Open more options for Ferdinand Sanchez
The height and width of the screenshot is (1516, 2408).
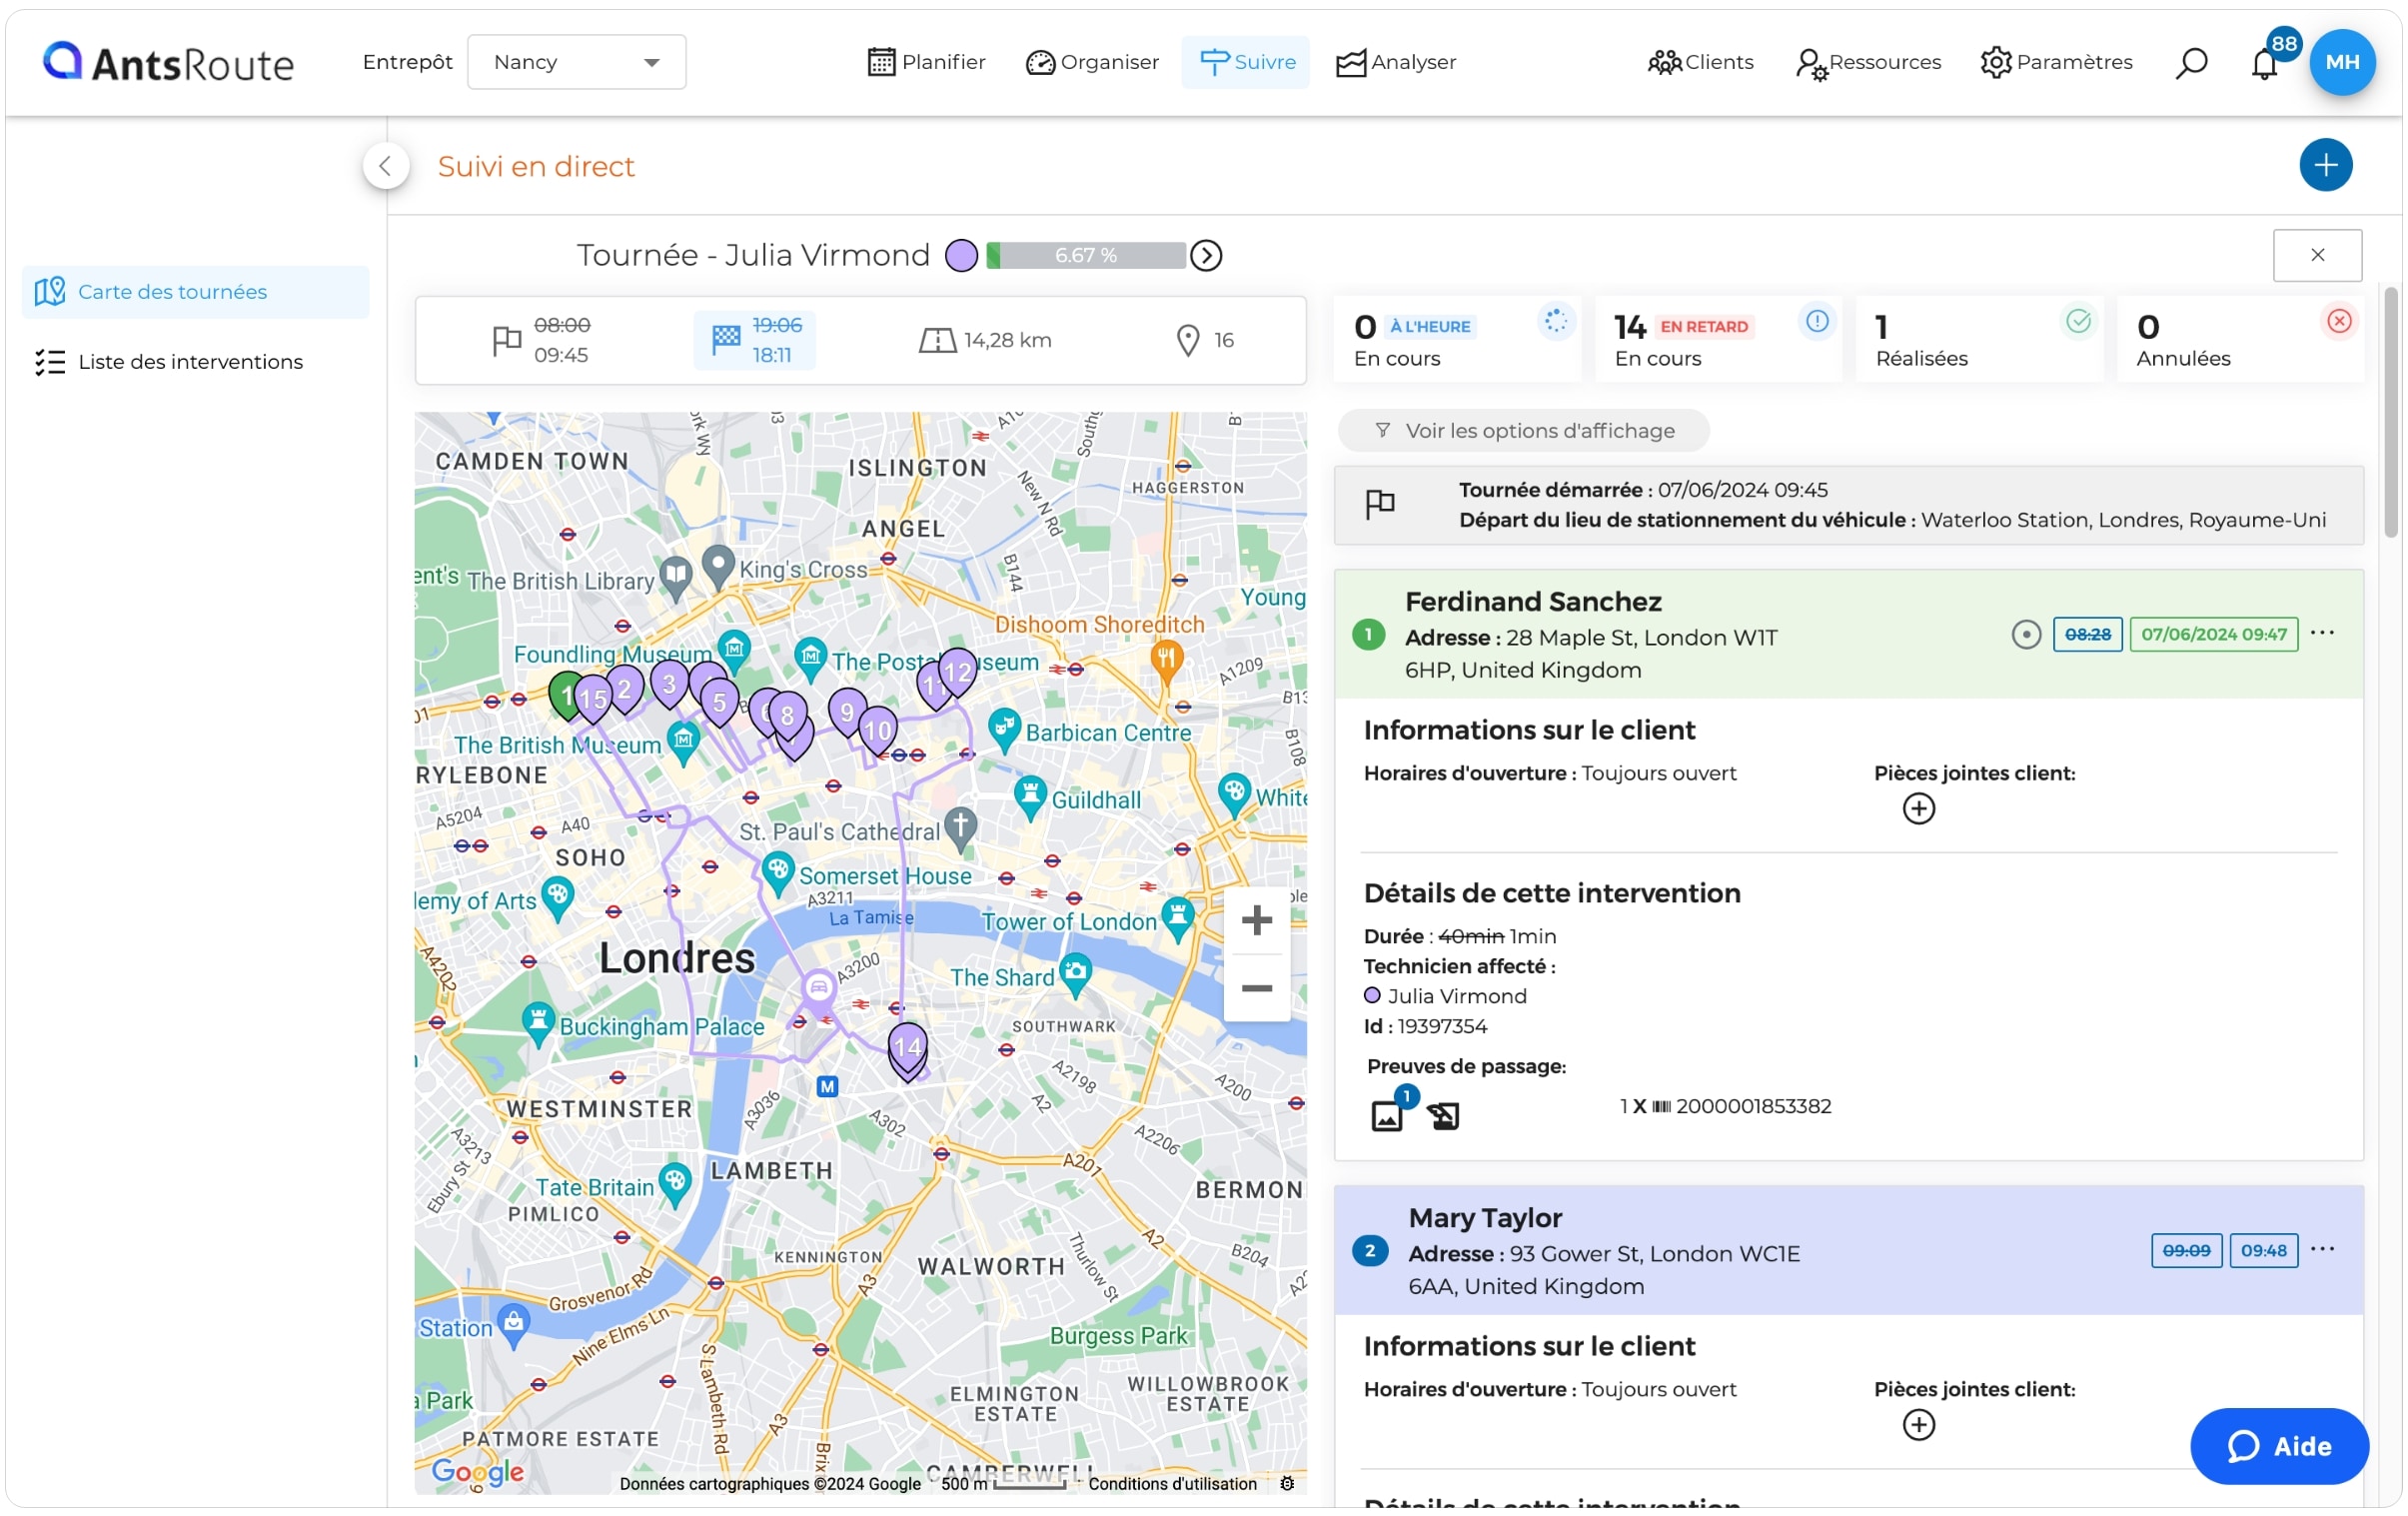tap(2322, 633)
